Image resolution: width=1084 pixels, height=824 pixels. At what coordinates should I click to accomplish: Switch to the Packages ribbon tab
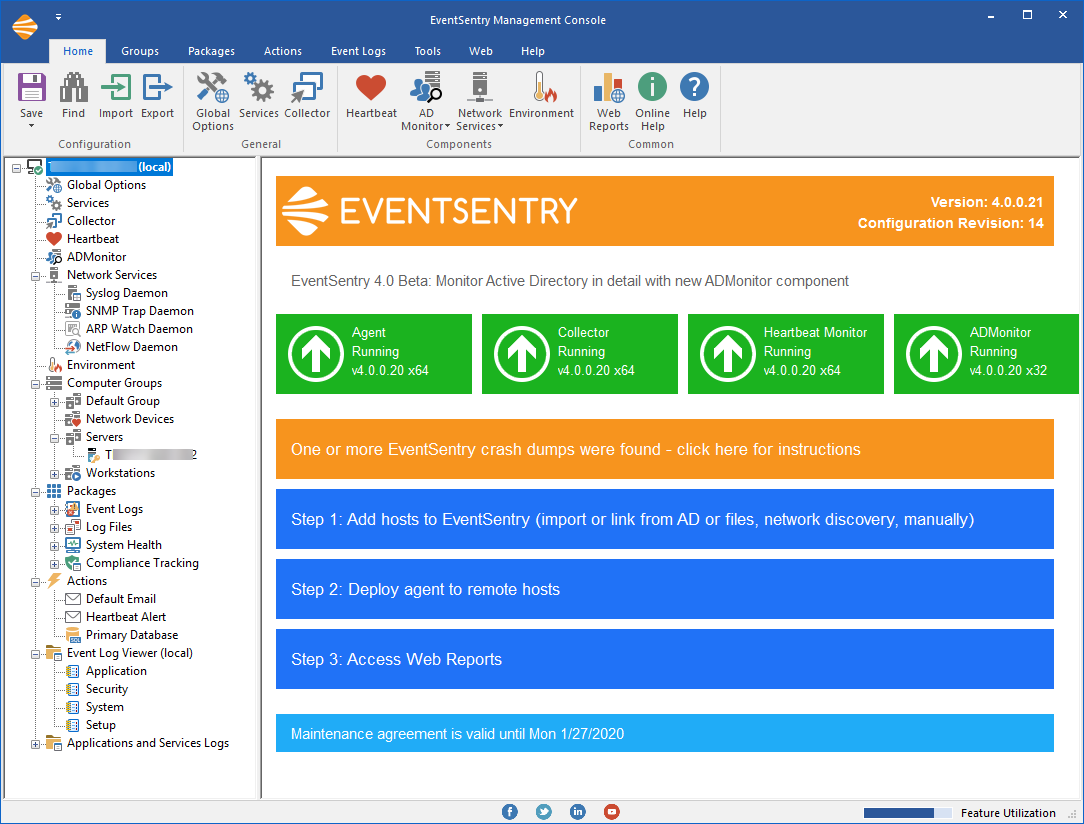coord(211,51)
